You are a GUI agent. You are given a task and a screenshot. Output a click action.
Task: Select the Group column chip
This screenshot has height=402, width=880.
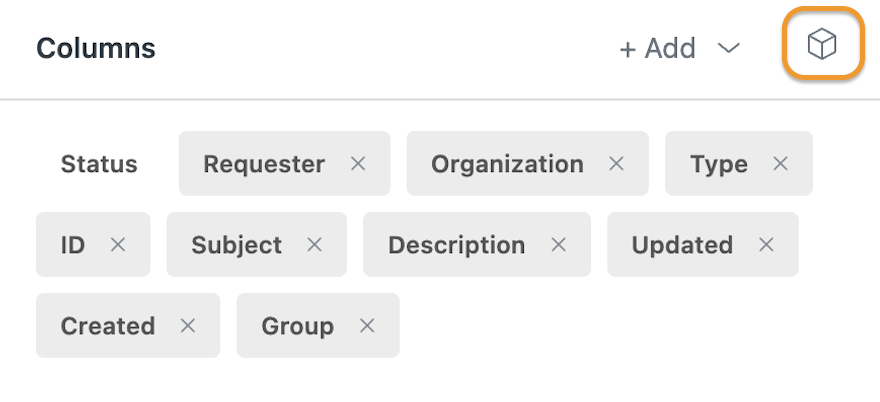[318, 325]
